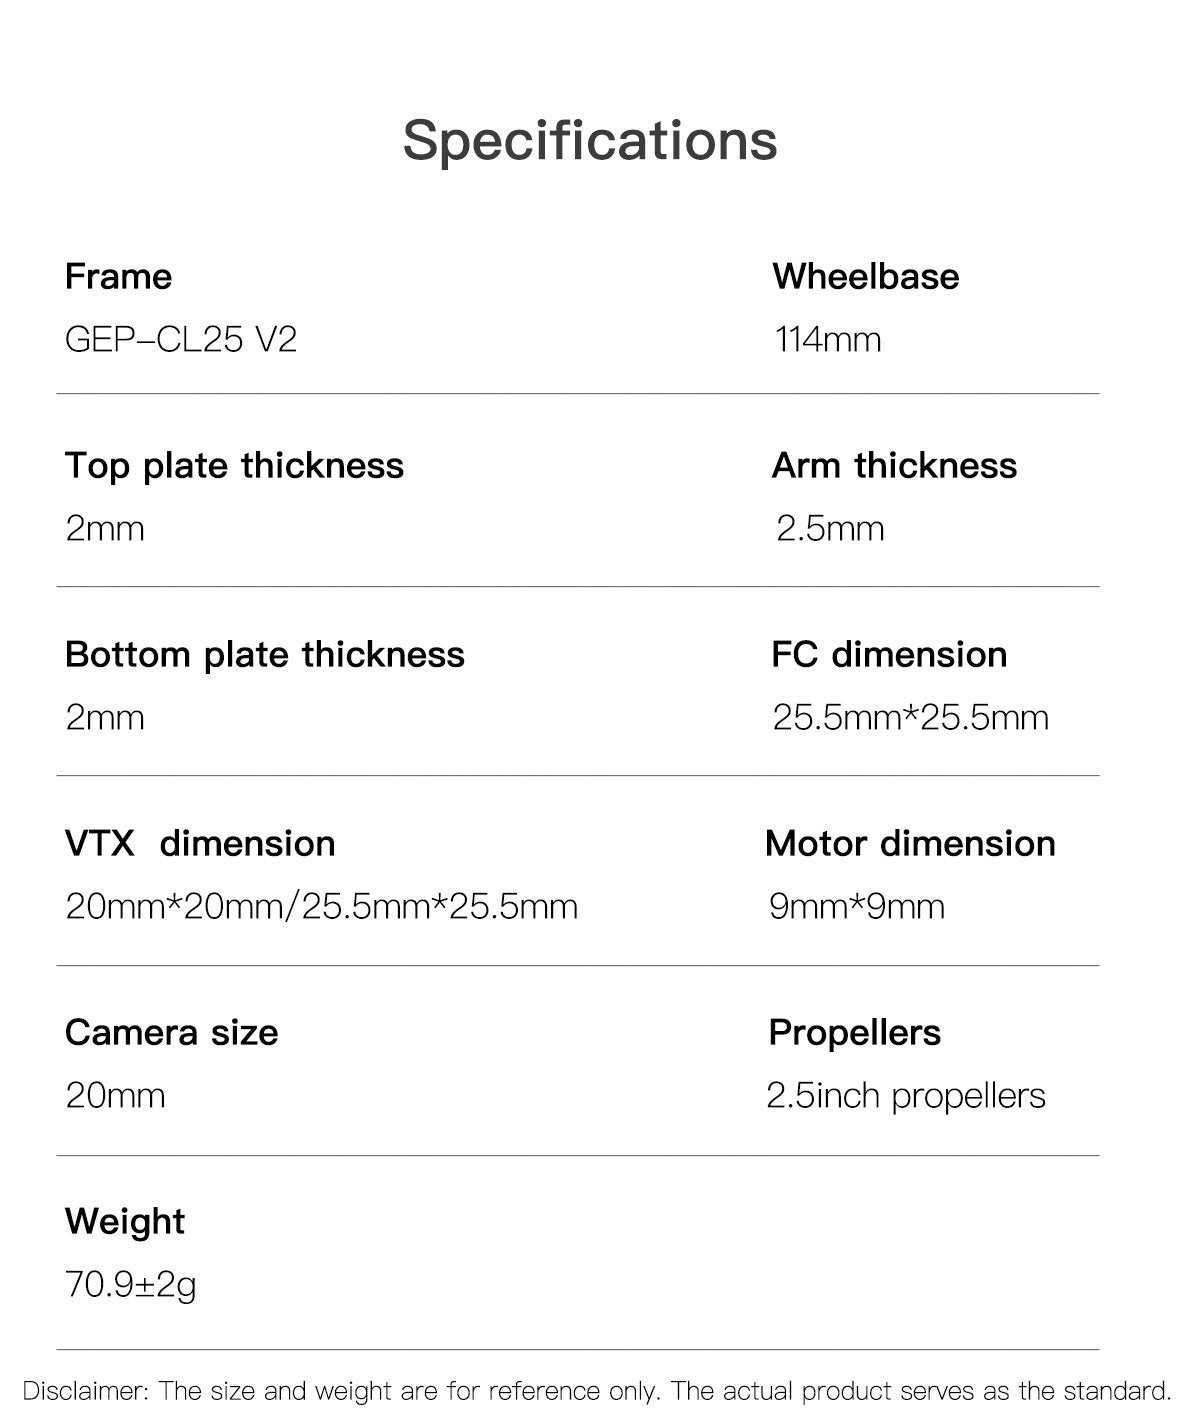This screenshot has height=1426, width=1200.
Task: Select the FC dimension label
Action: pyautogui.click(x=889, y=655)
